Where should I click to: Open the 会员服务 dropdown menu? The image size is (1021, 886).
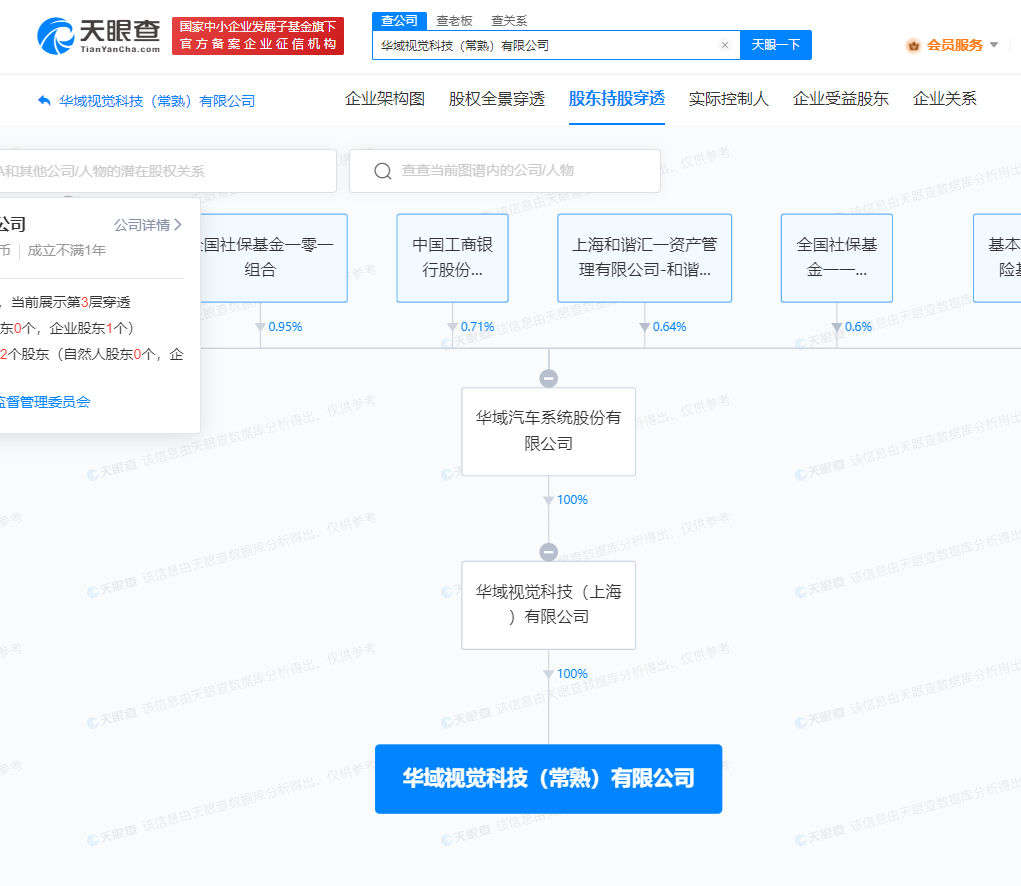click(x=993, y=45)
